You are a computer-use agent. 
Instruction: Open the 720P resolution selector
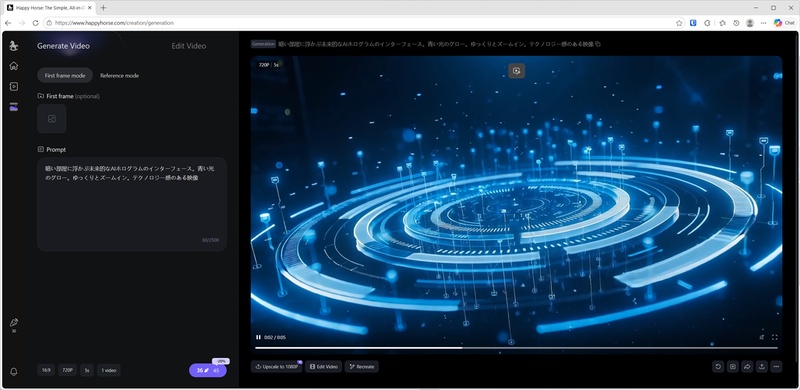point(67,370)
